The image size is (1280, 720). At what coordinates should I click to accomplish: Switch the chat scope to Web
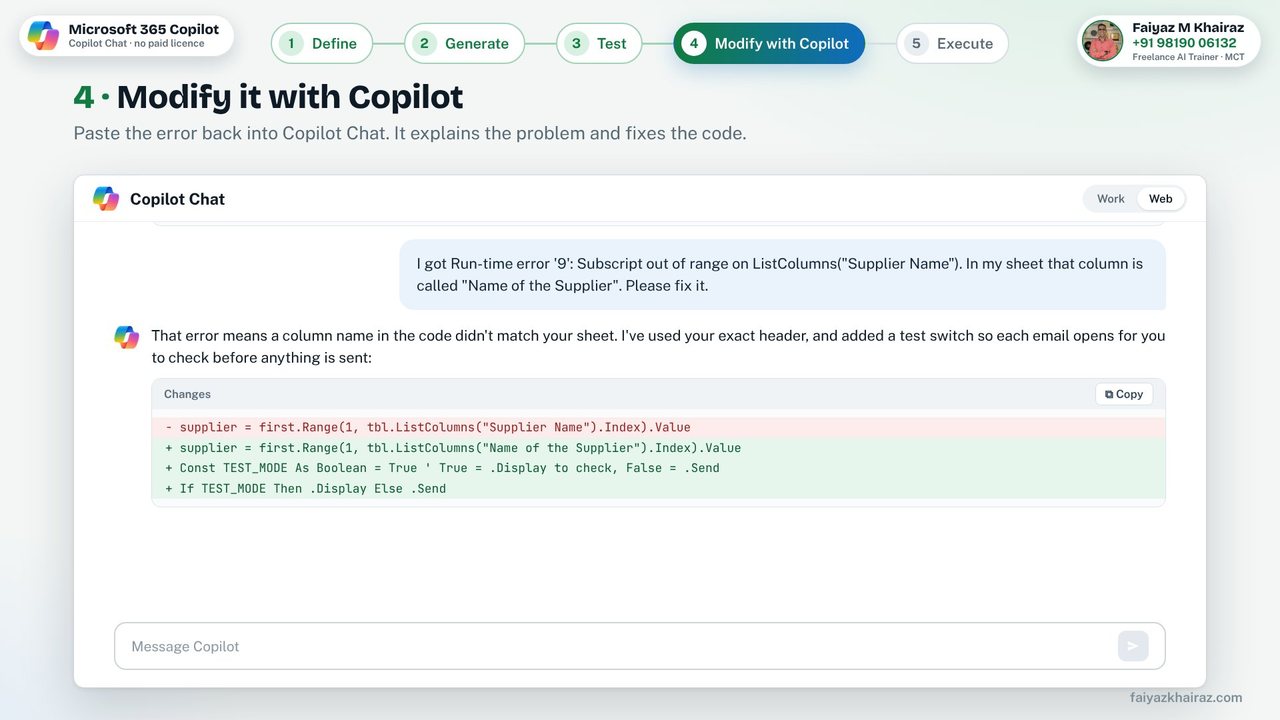[x=1160, y=198]
